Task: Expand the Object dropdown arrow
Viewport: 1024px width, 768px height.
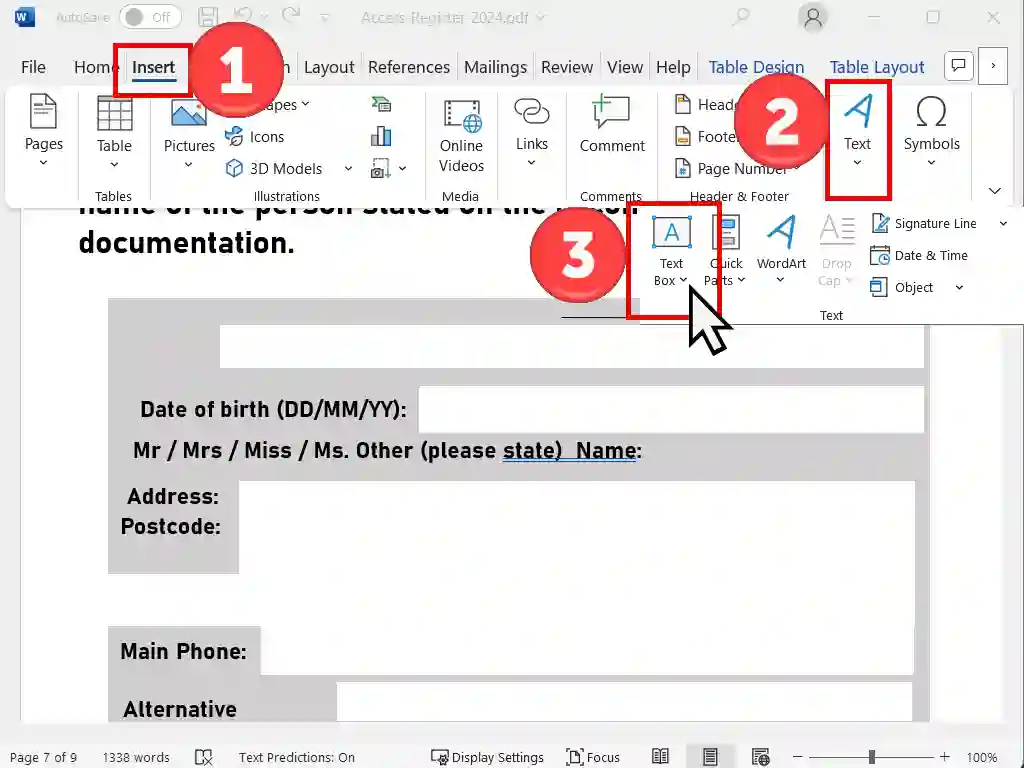Action: 959,288
